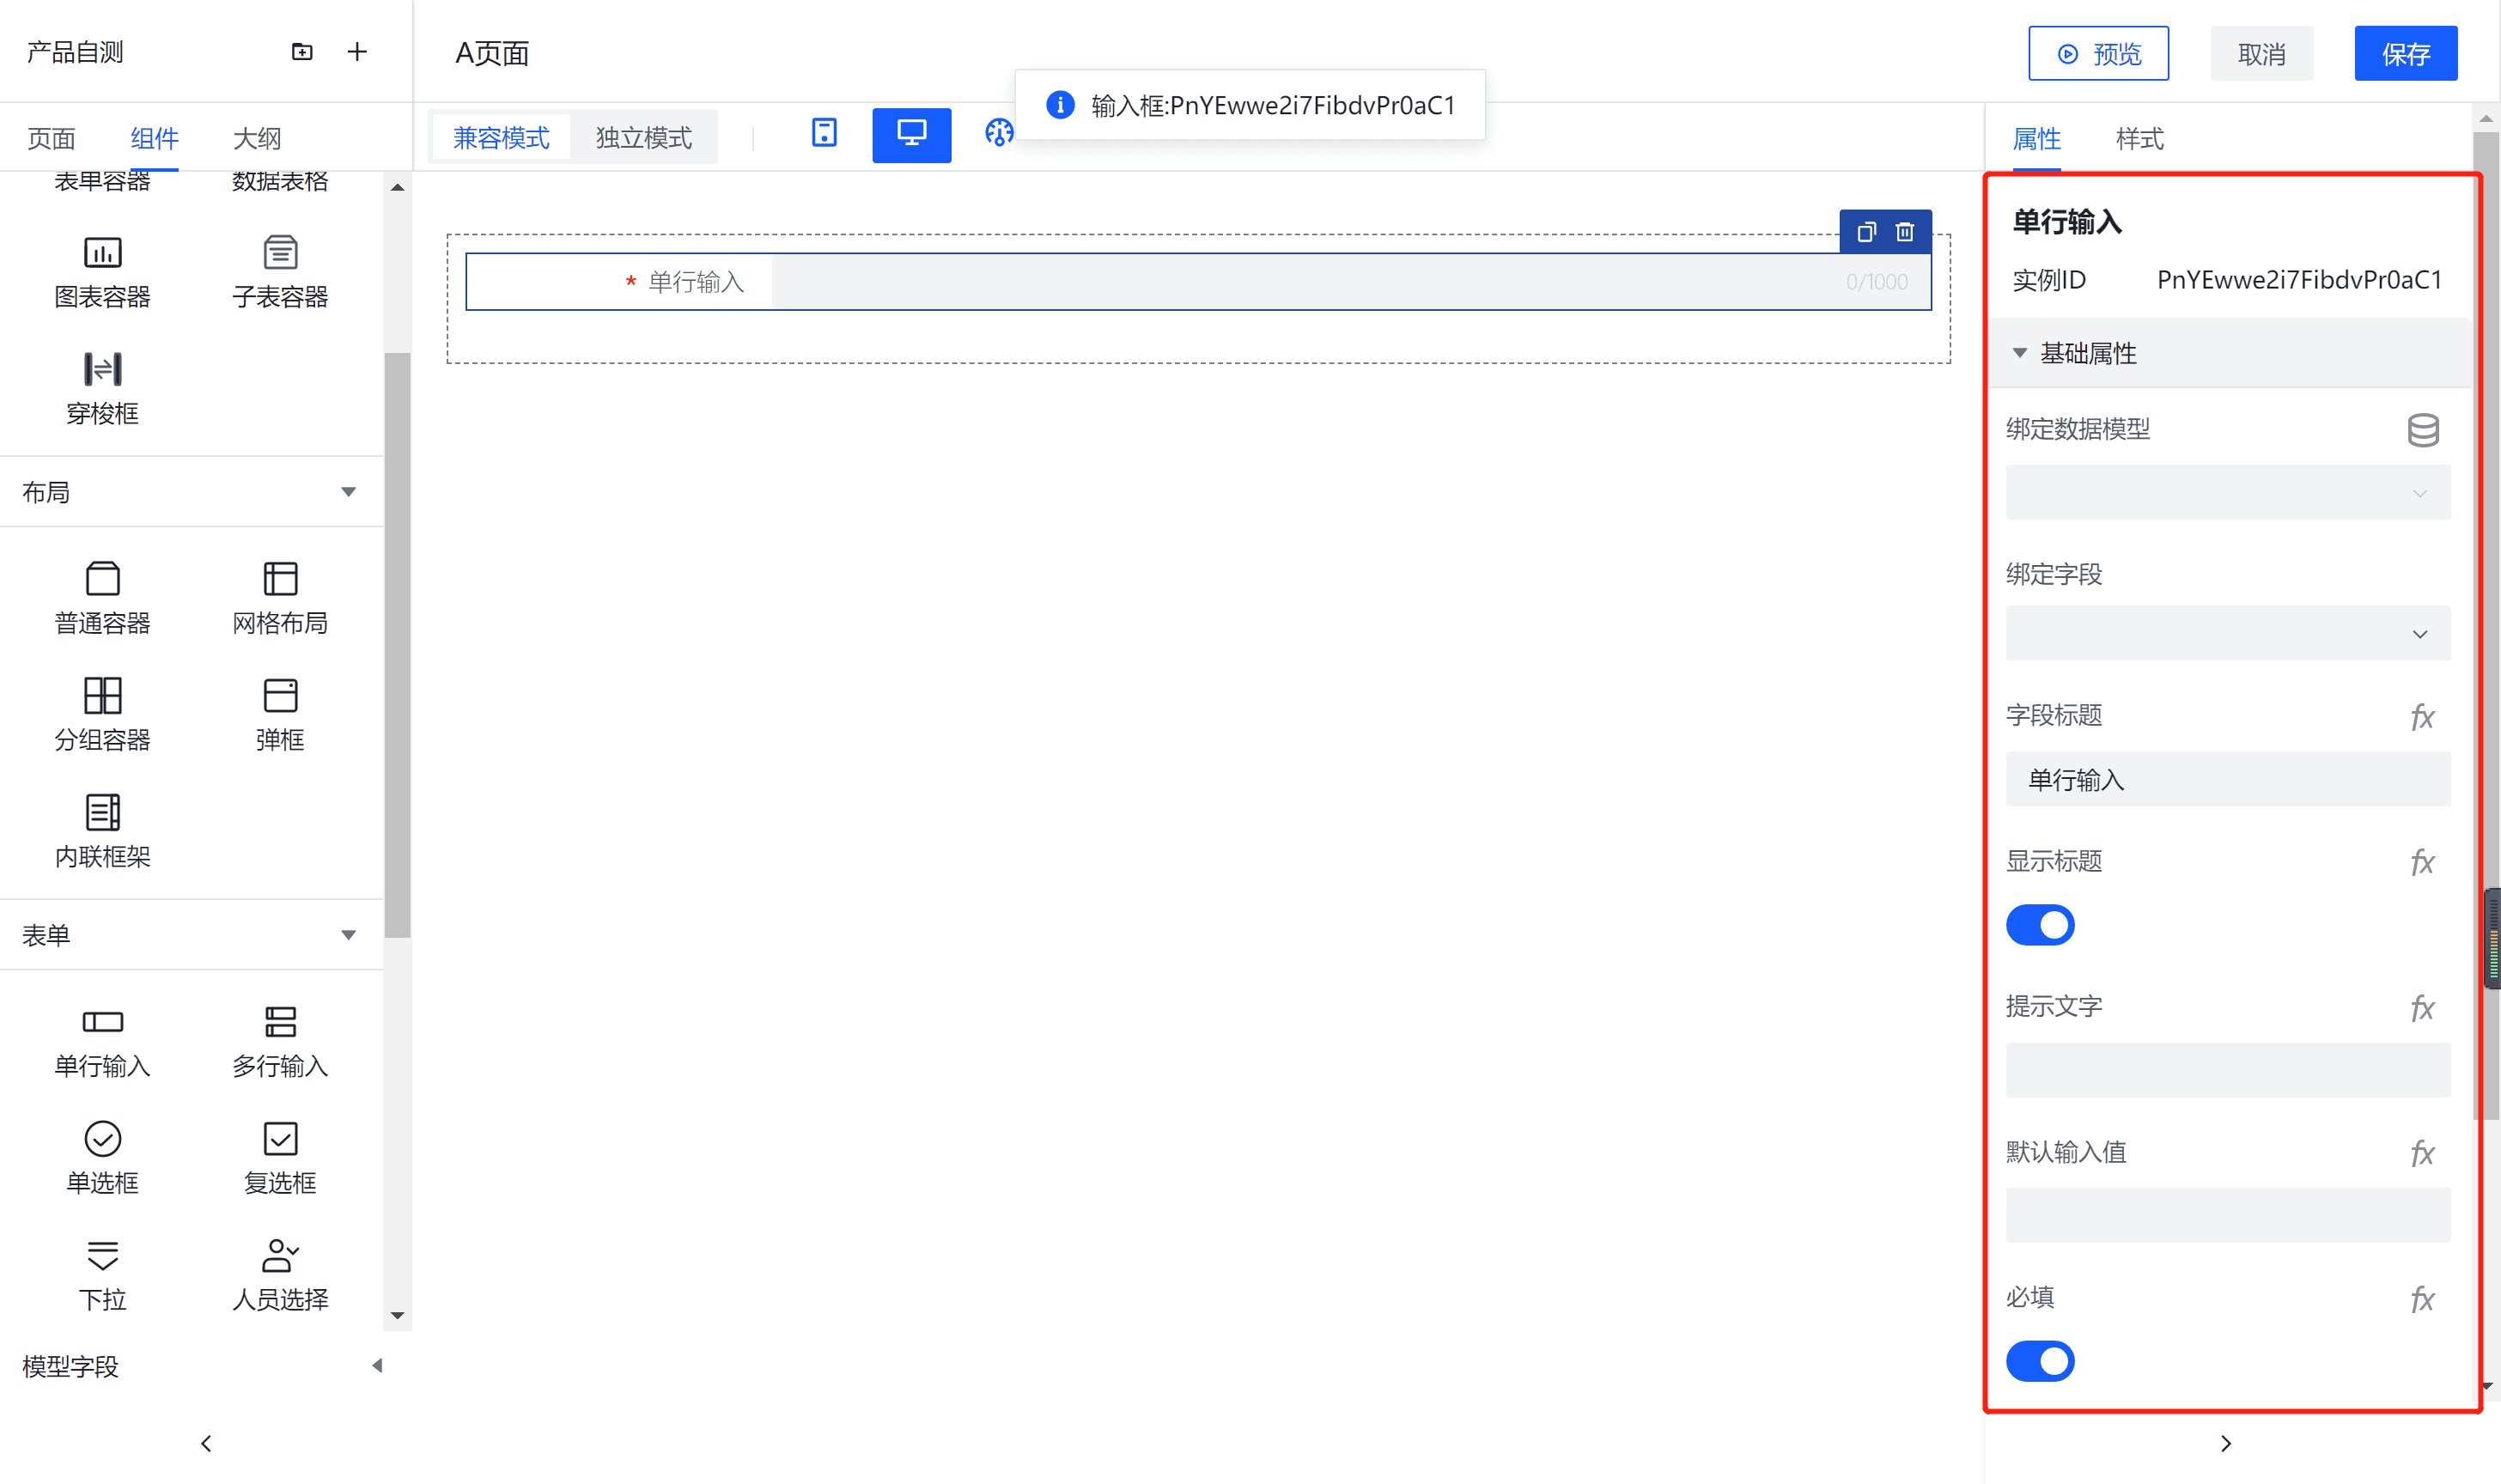Pick the 穿梭框 component icon
Screen dimensions: 2501x1484
point(102,369)
